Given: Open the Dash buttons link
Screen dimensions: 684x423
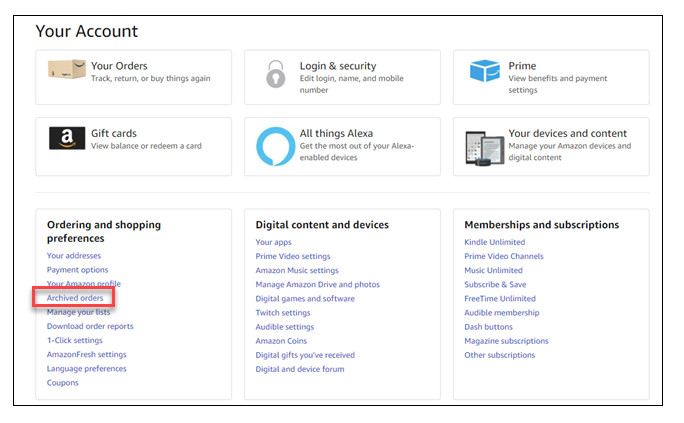Looking at the screenshot, I should point(488,327).
